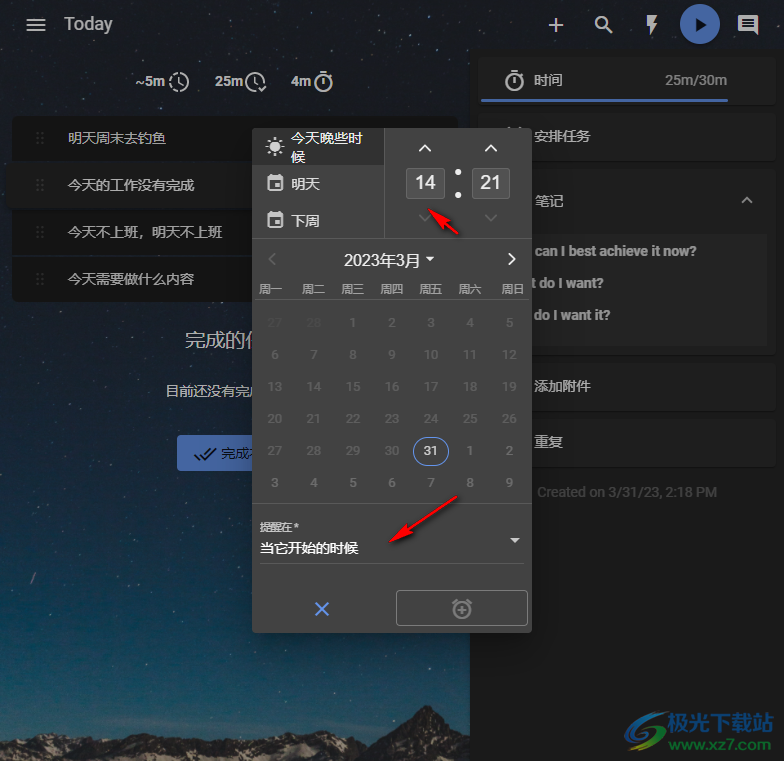Choose 今天晚些时候 option
The height and width of the screenshot is (761, 784).
click(317, 147)
